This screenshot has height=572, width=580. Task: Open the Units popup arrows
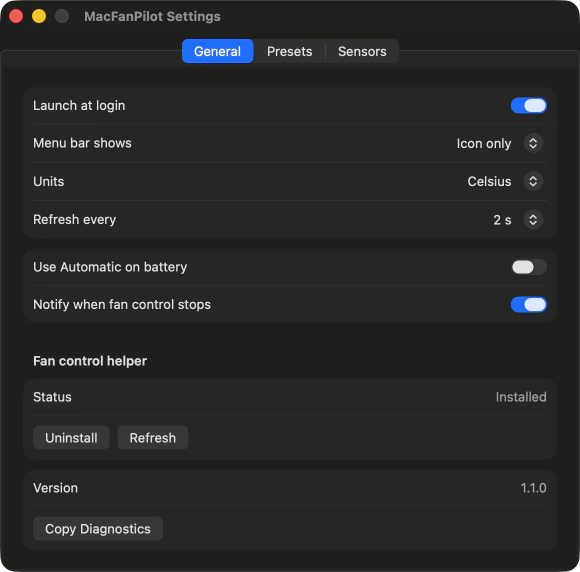(533, 181)
